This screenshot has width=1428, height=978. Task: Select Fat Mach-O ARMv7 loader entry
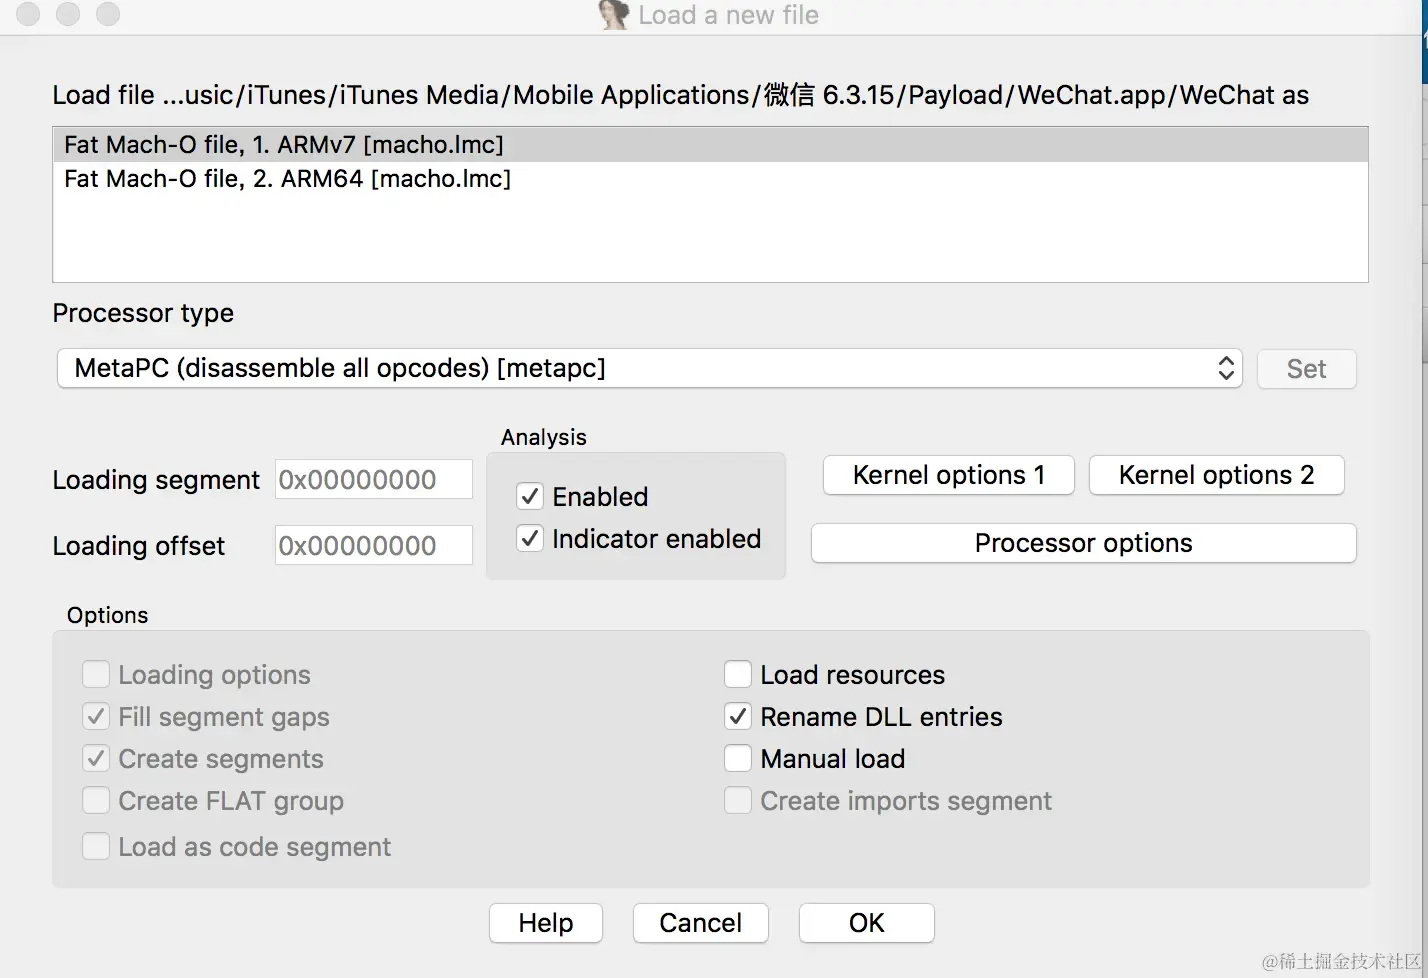click(x=284, y=145)
